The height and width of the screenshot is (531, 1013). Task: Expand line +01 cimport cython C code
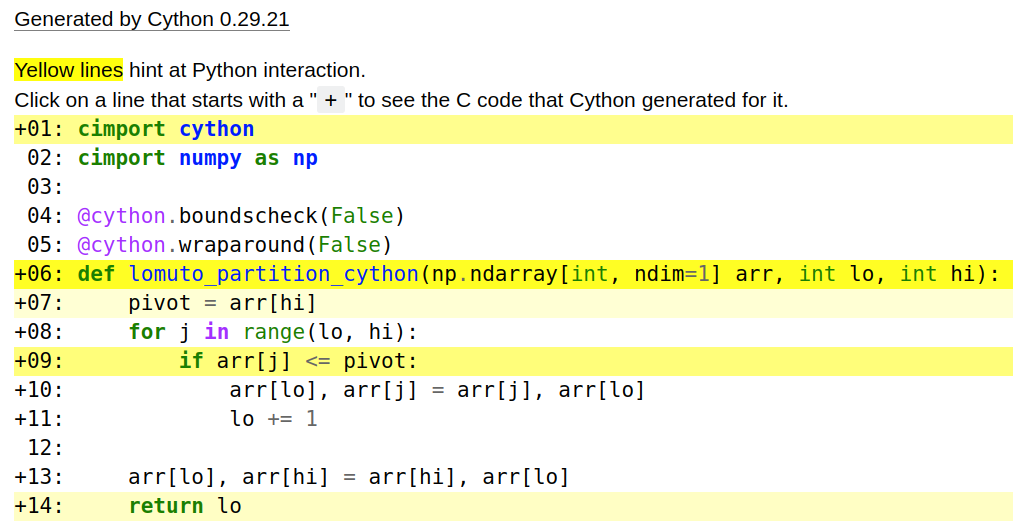tap(40, 129)
